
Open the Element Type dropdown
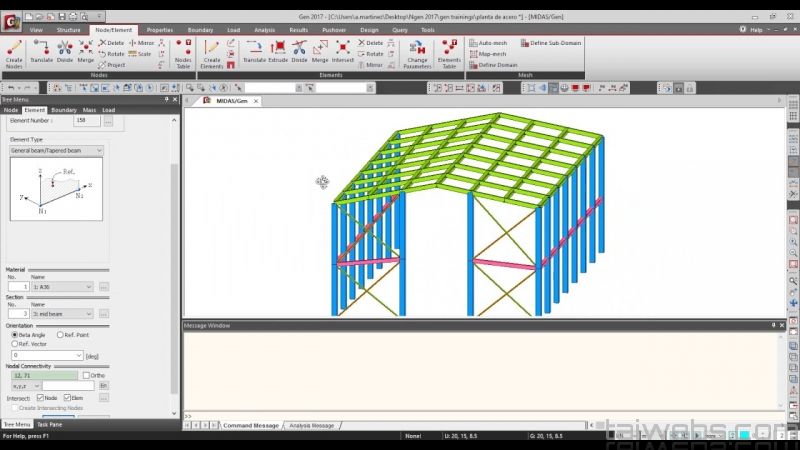coord(56,151)
